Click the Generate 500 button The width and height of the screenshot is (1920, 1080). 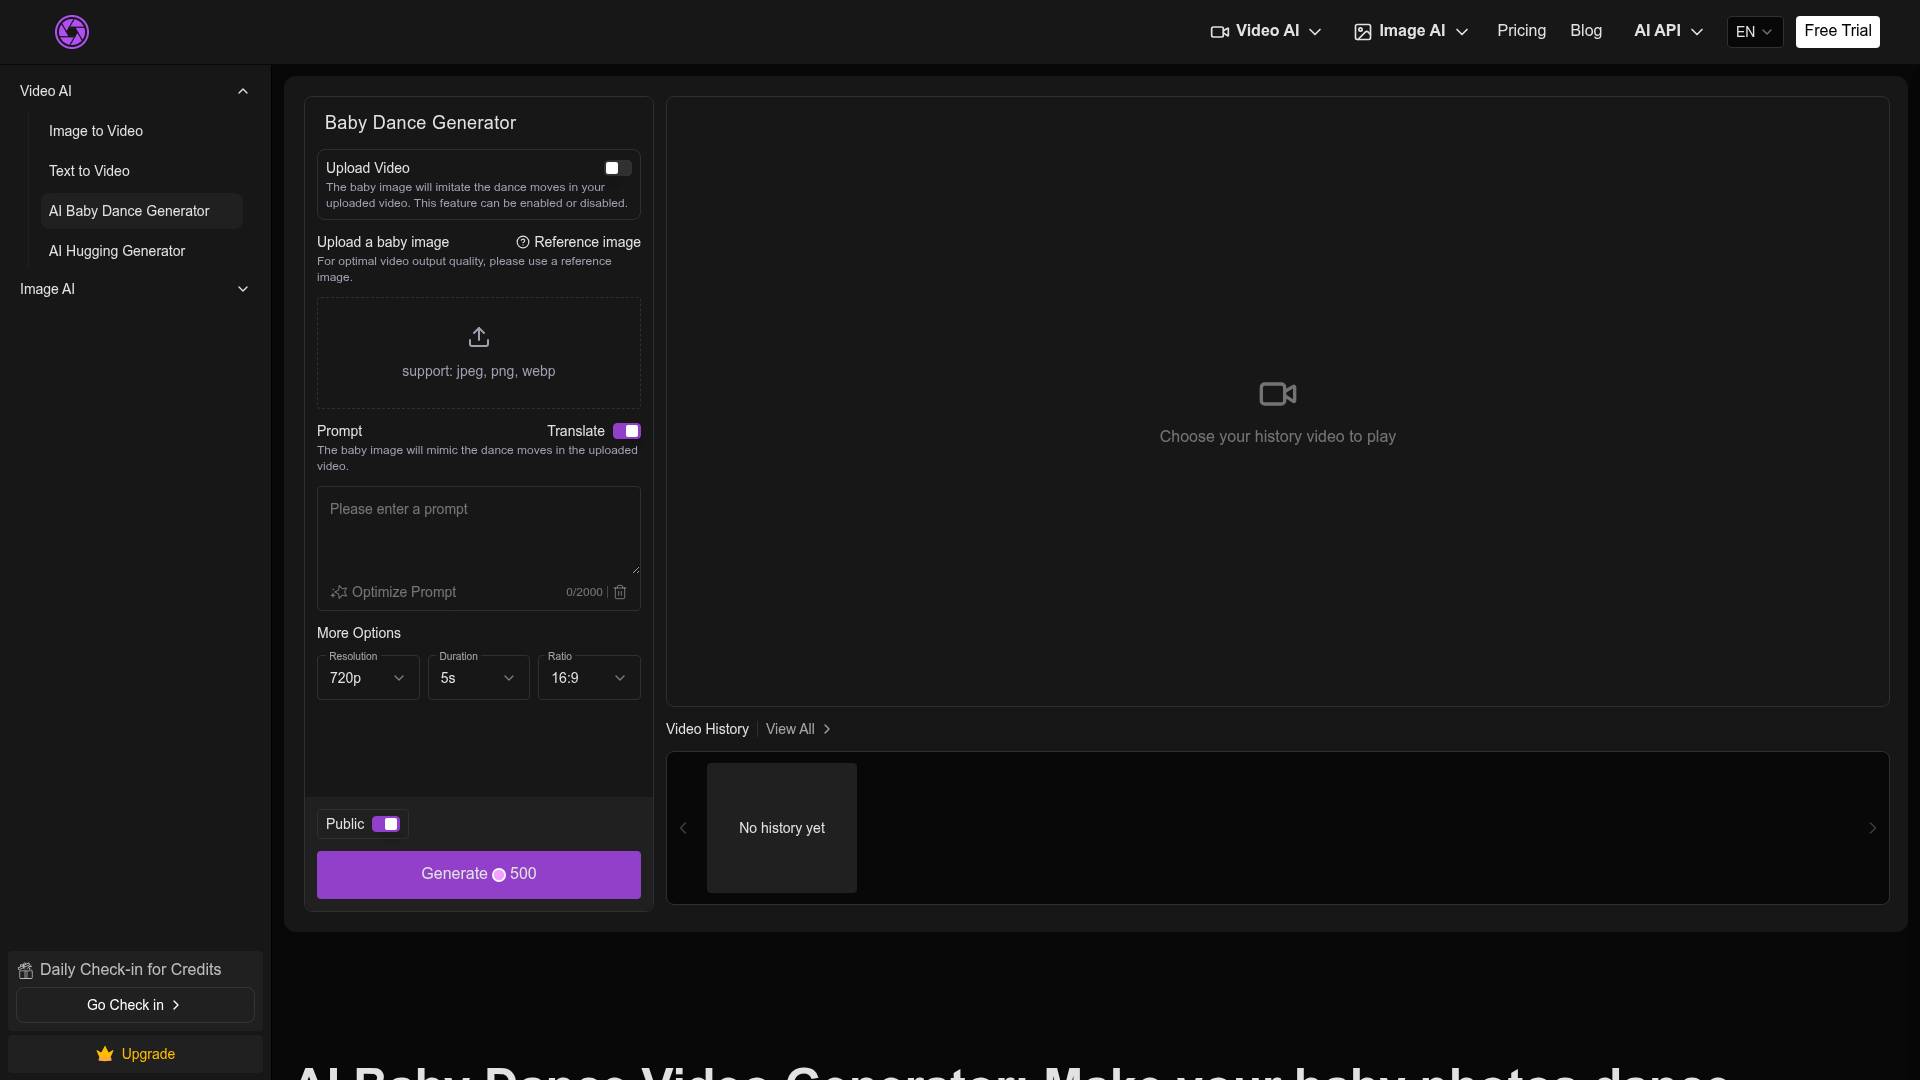click(x=479, y=875)
